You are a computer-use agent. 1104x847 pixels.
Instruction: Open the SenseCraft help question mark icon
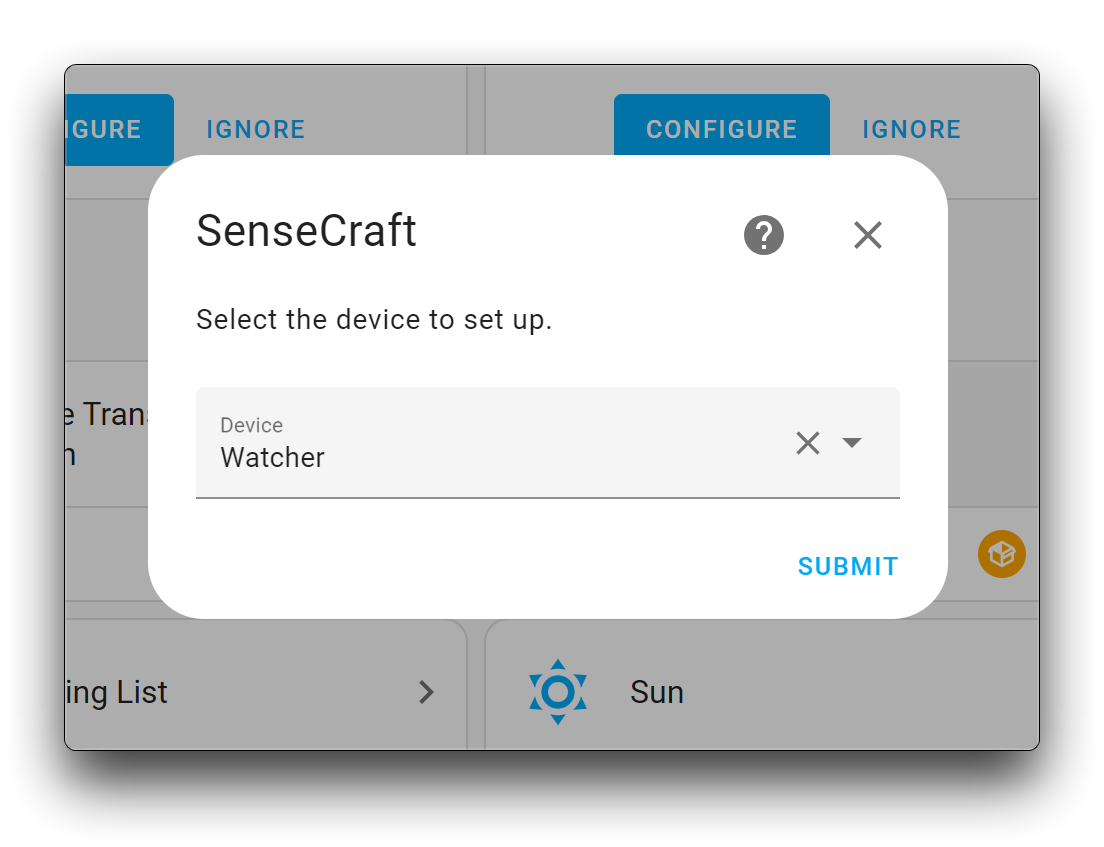763,235
